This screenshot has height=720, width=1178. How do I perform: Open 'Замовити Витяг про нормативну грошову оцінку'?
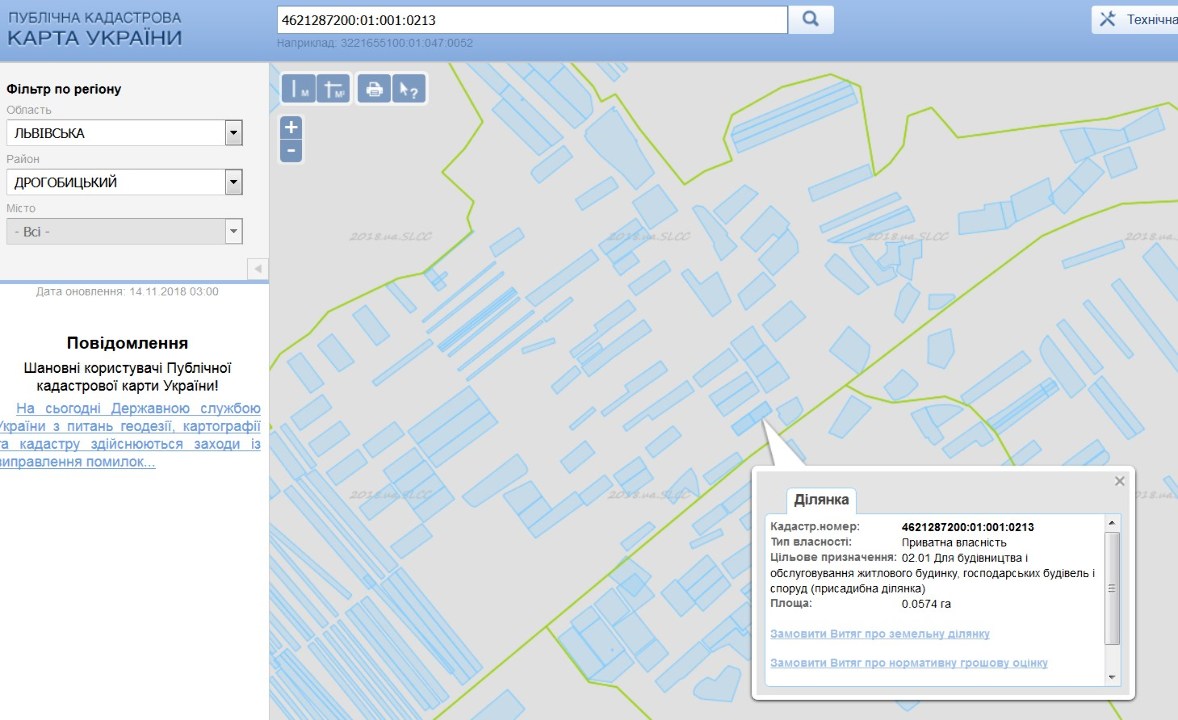coord(908,663)
